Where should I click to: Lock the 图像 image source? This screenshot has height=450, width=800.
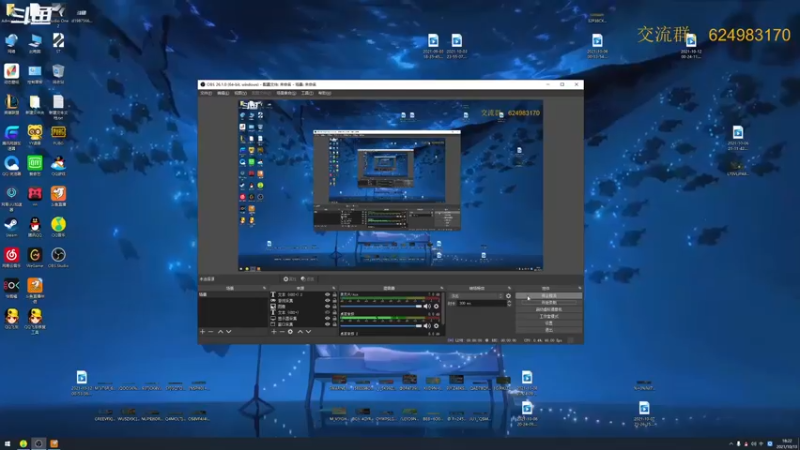coord(335,306)
